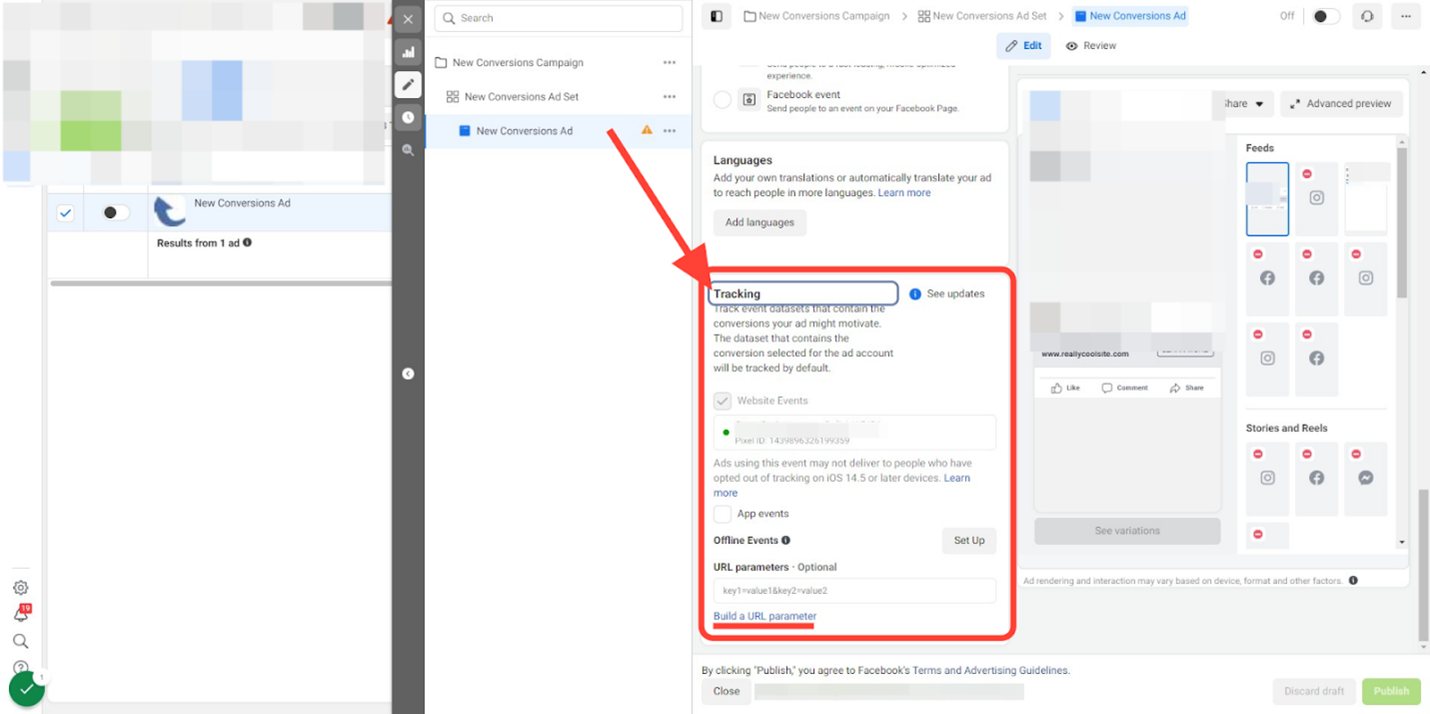Switch to the Edit tab

(1024, 46)
